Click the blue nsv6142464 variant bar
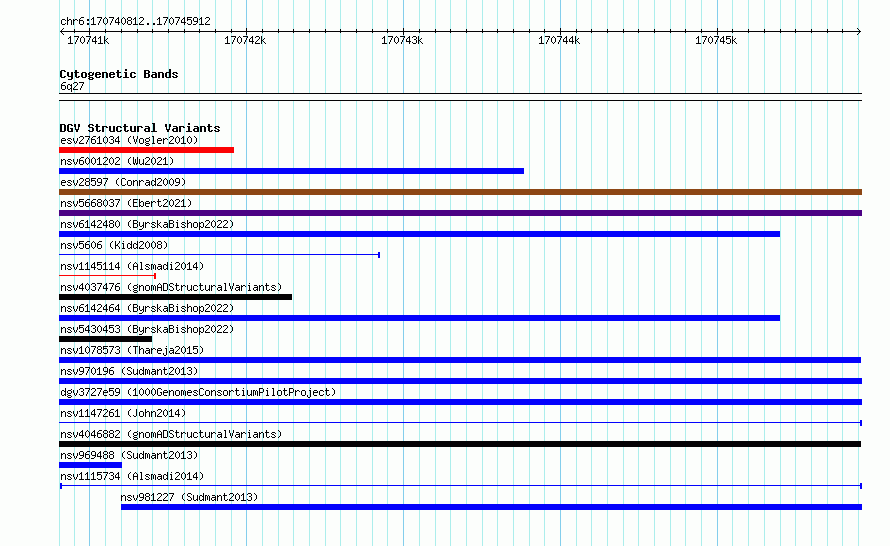 click(419, 318)
